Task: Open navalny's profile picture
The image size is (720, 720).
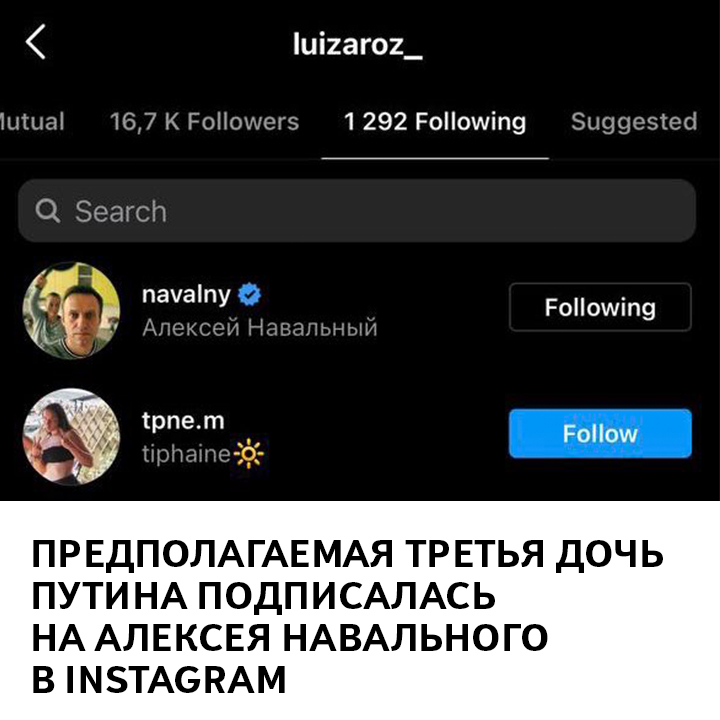Action: [71, 310]
